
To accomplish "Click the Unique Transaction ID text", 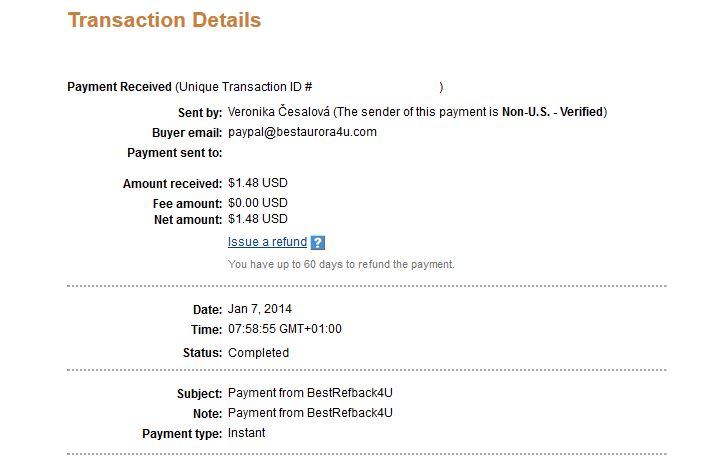I will coord(245,87).
